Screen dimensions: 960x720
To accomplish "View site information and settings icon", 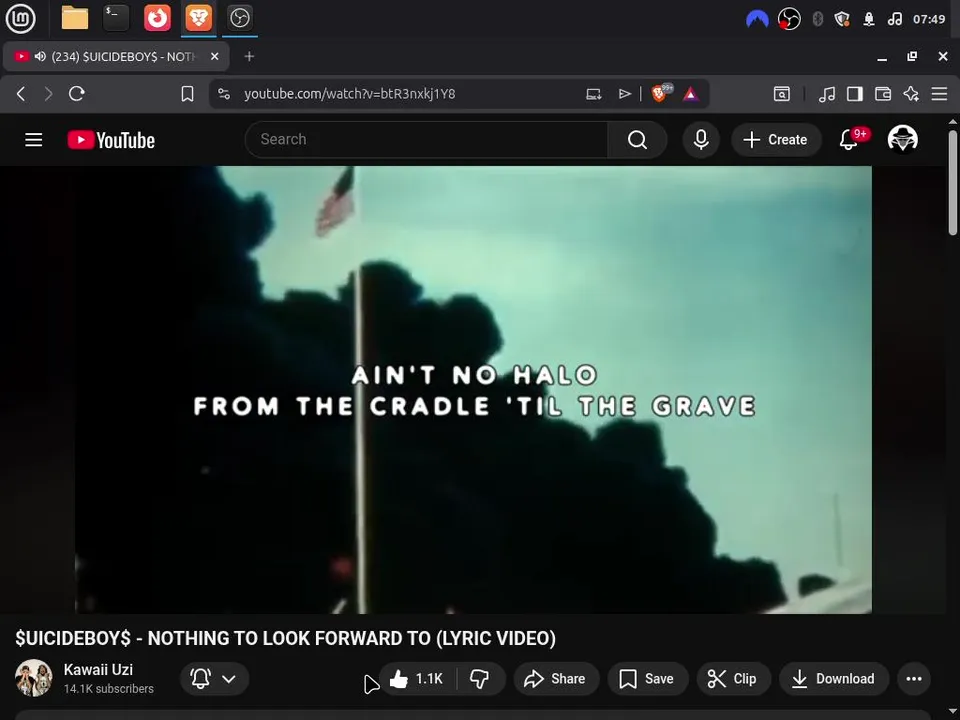I will pos(224,94).
